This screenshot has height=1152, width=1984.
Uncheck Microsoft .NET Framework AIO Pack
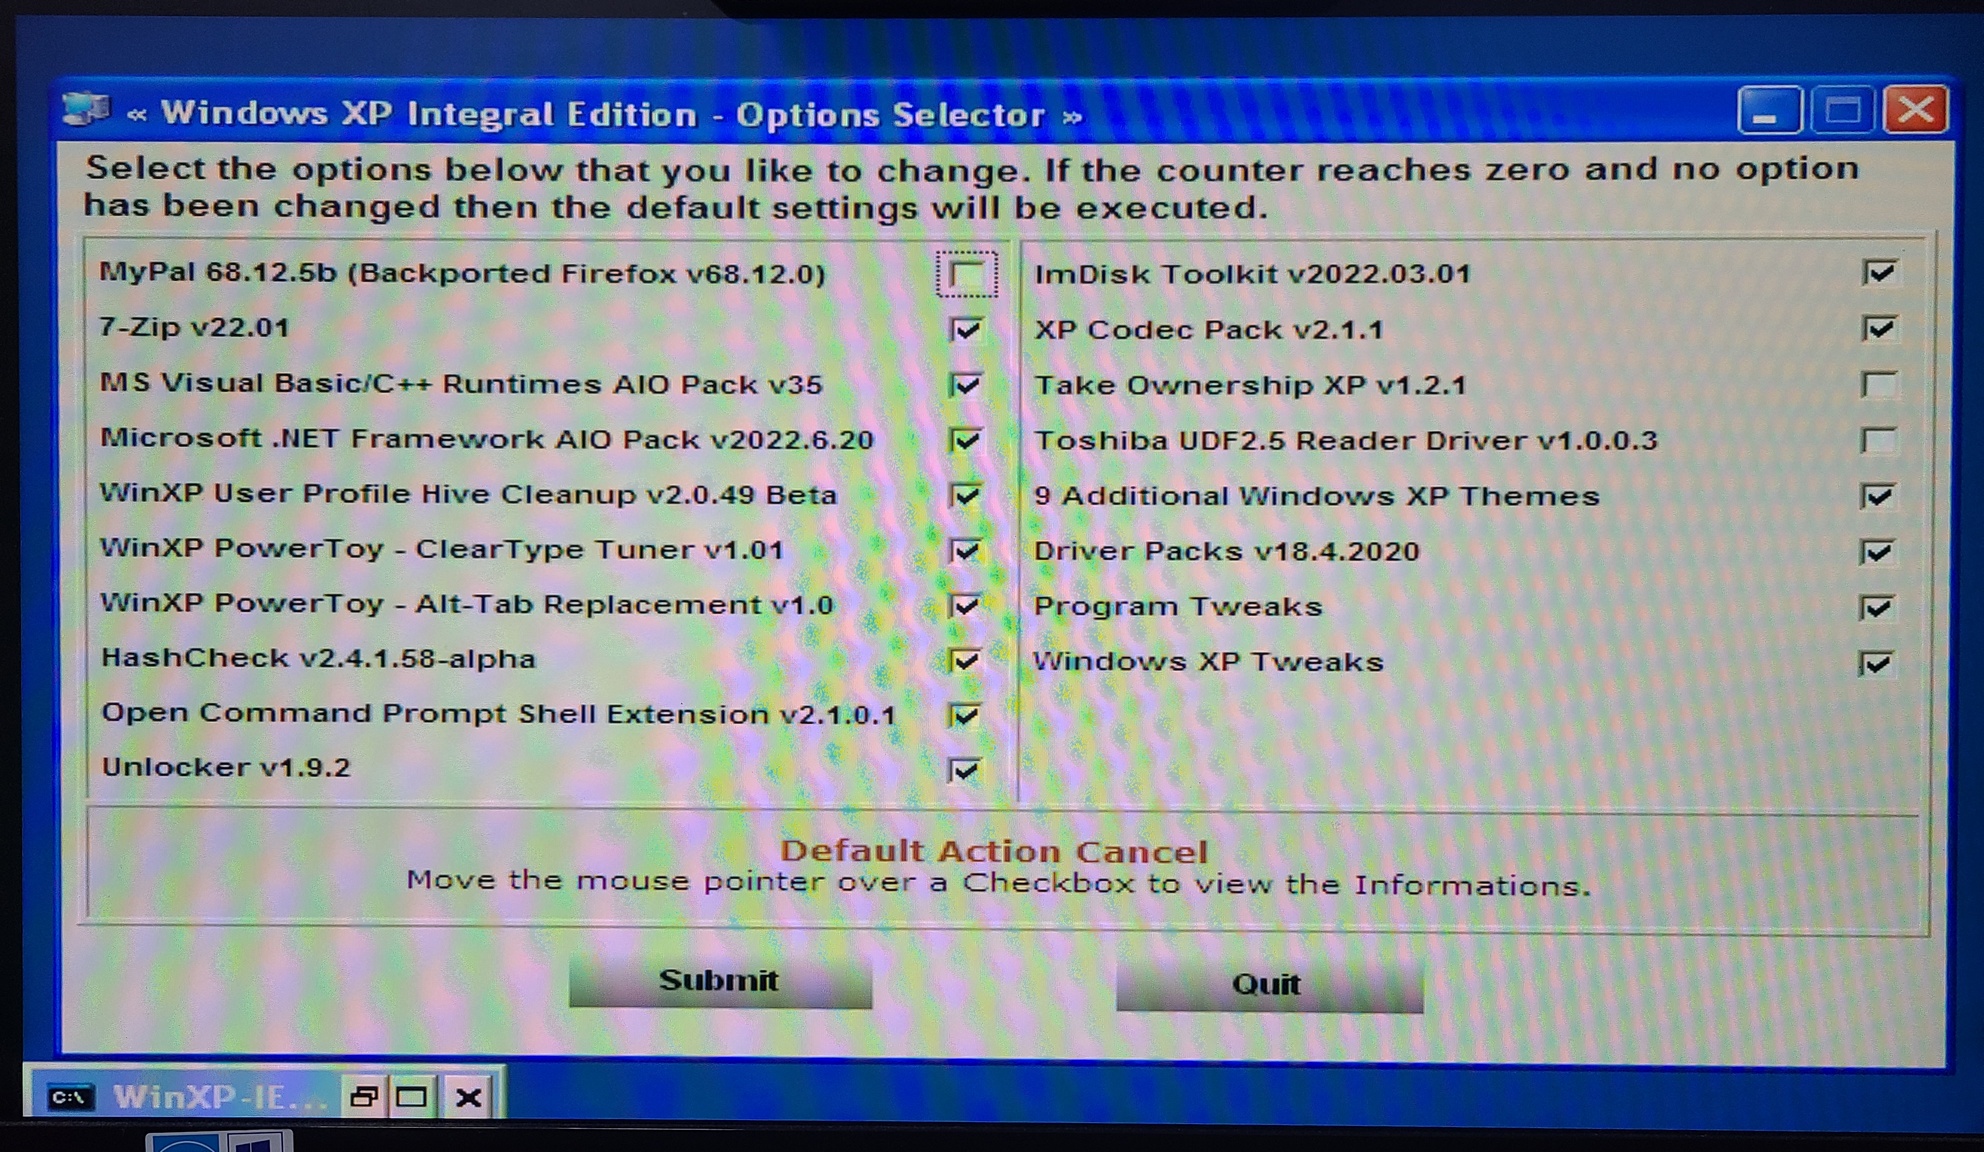click(x=966, y=440)
